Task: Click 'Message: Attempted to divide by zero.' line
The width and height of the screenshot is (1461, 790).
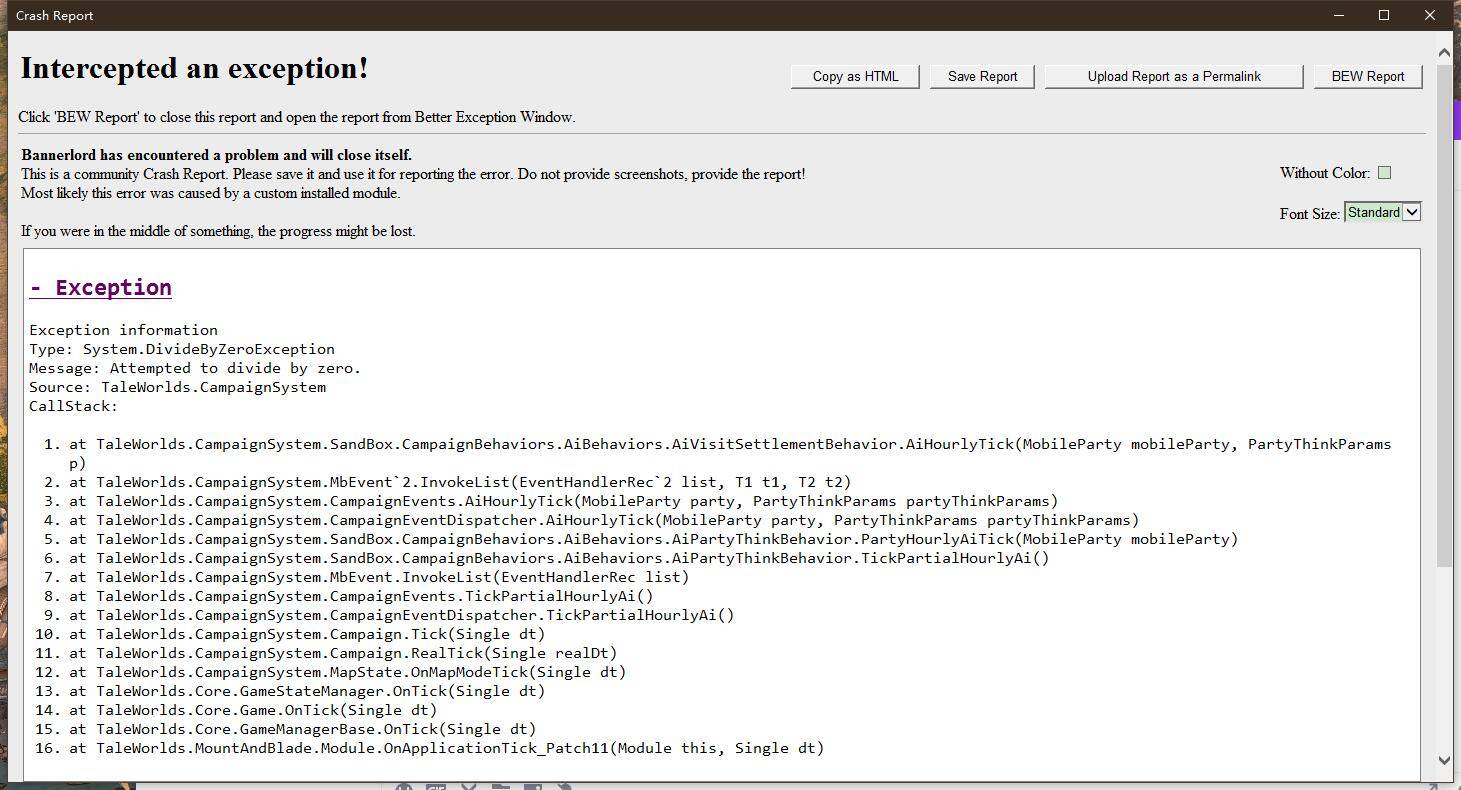Action: (195, 368)
